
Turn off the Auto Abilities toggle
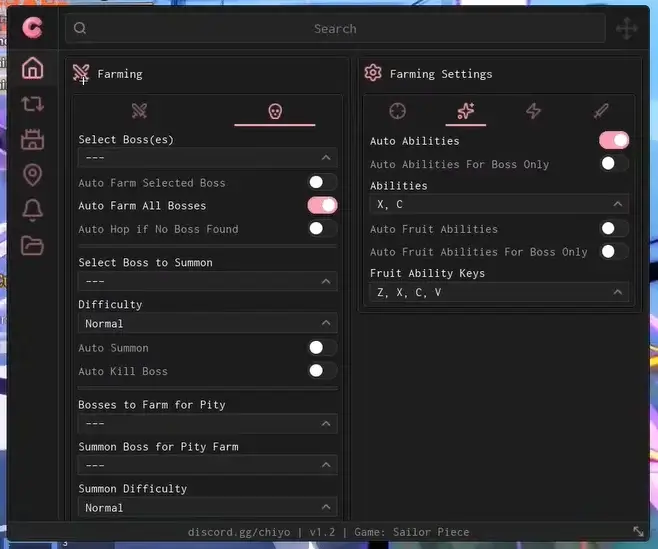click(x=614, y=141)
